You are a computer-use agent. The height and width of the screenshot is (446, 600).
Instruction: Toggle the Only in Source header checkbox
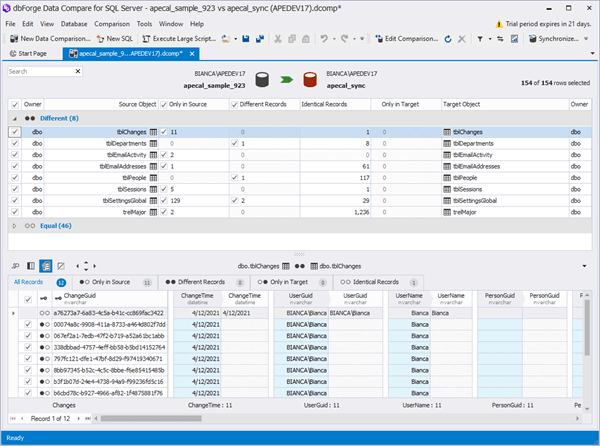164,104
